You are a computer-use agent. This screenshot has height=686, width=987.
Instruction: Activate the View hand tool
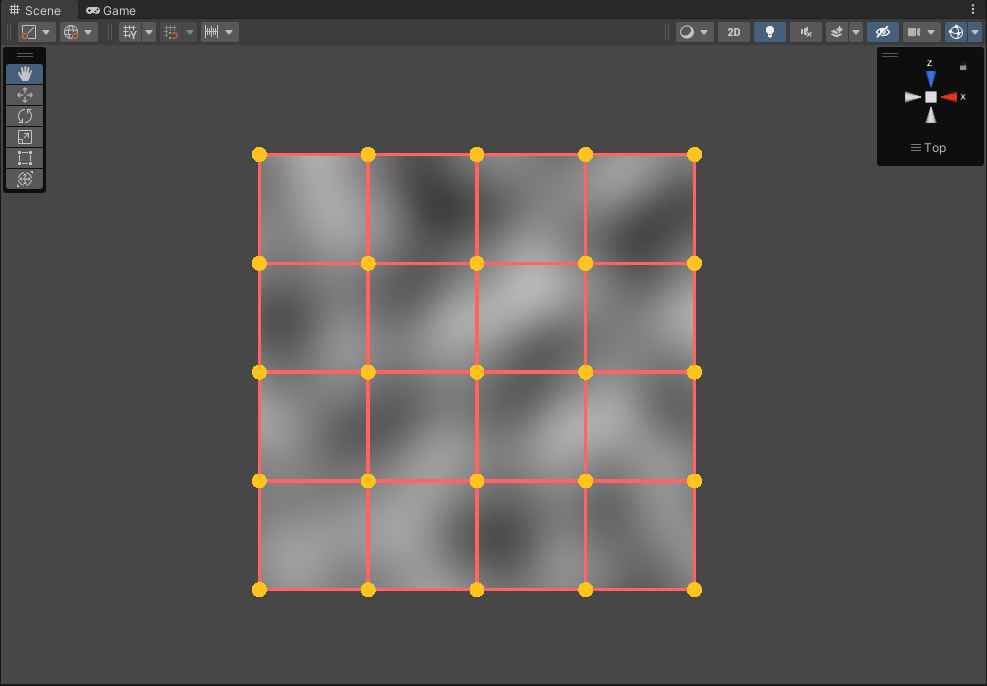coord(24,73)
